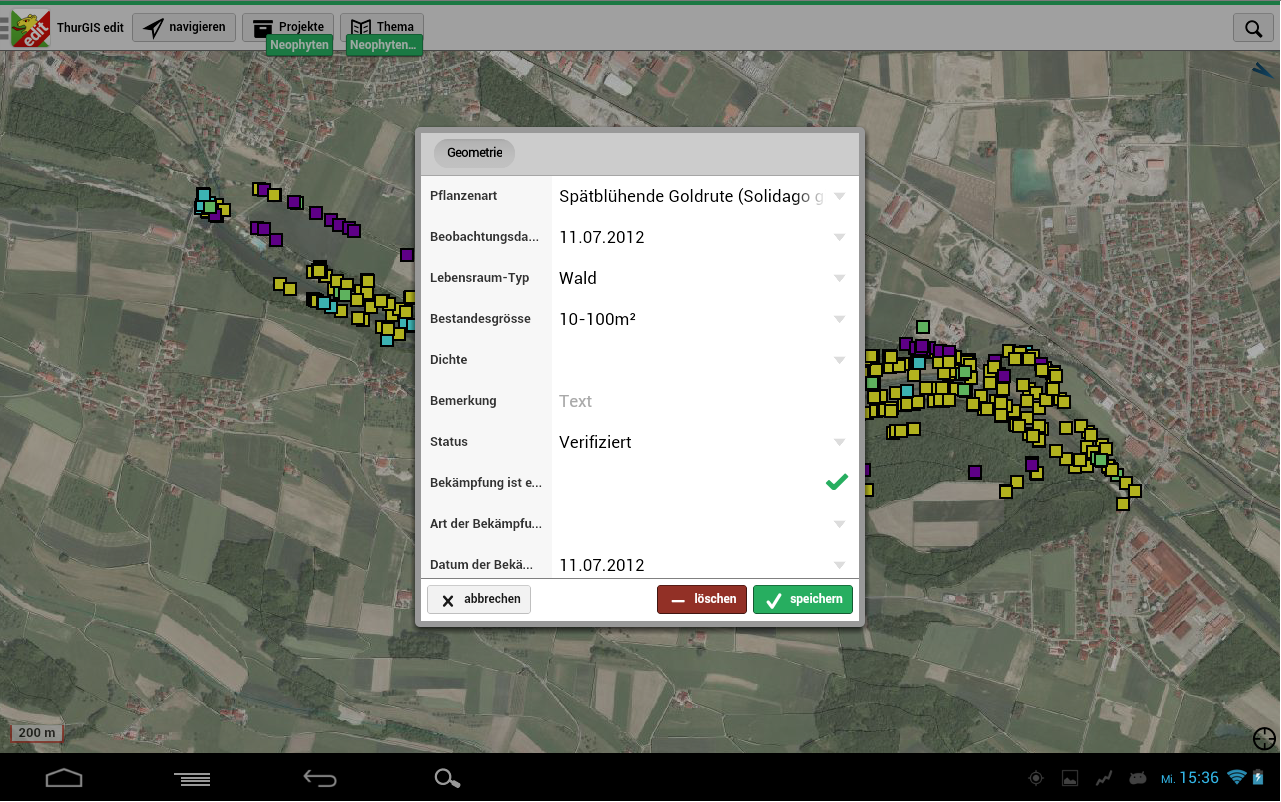Click the green speichern button
Screen dimensions: 1281x802
pyautogui.click(x=803, y=599)
